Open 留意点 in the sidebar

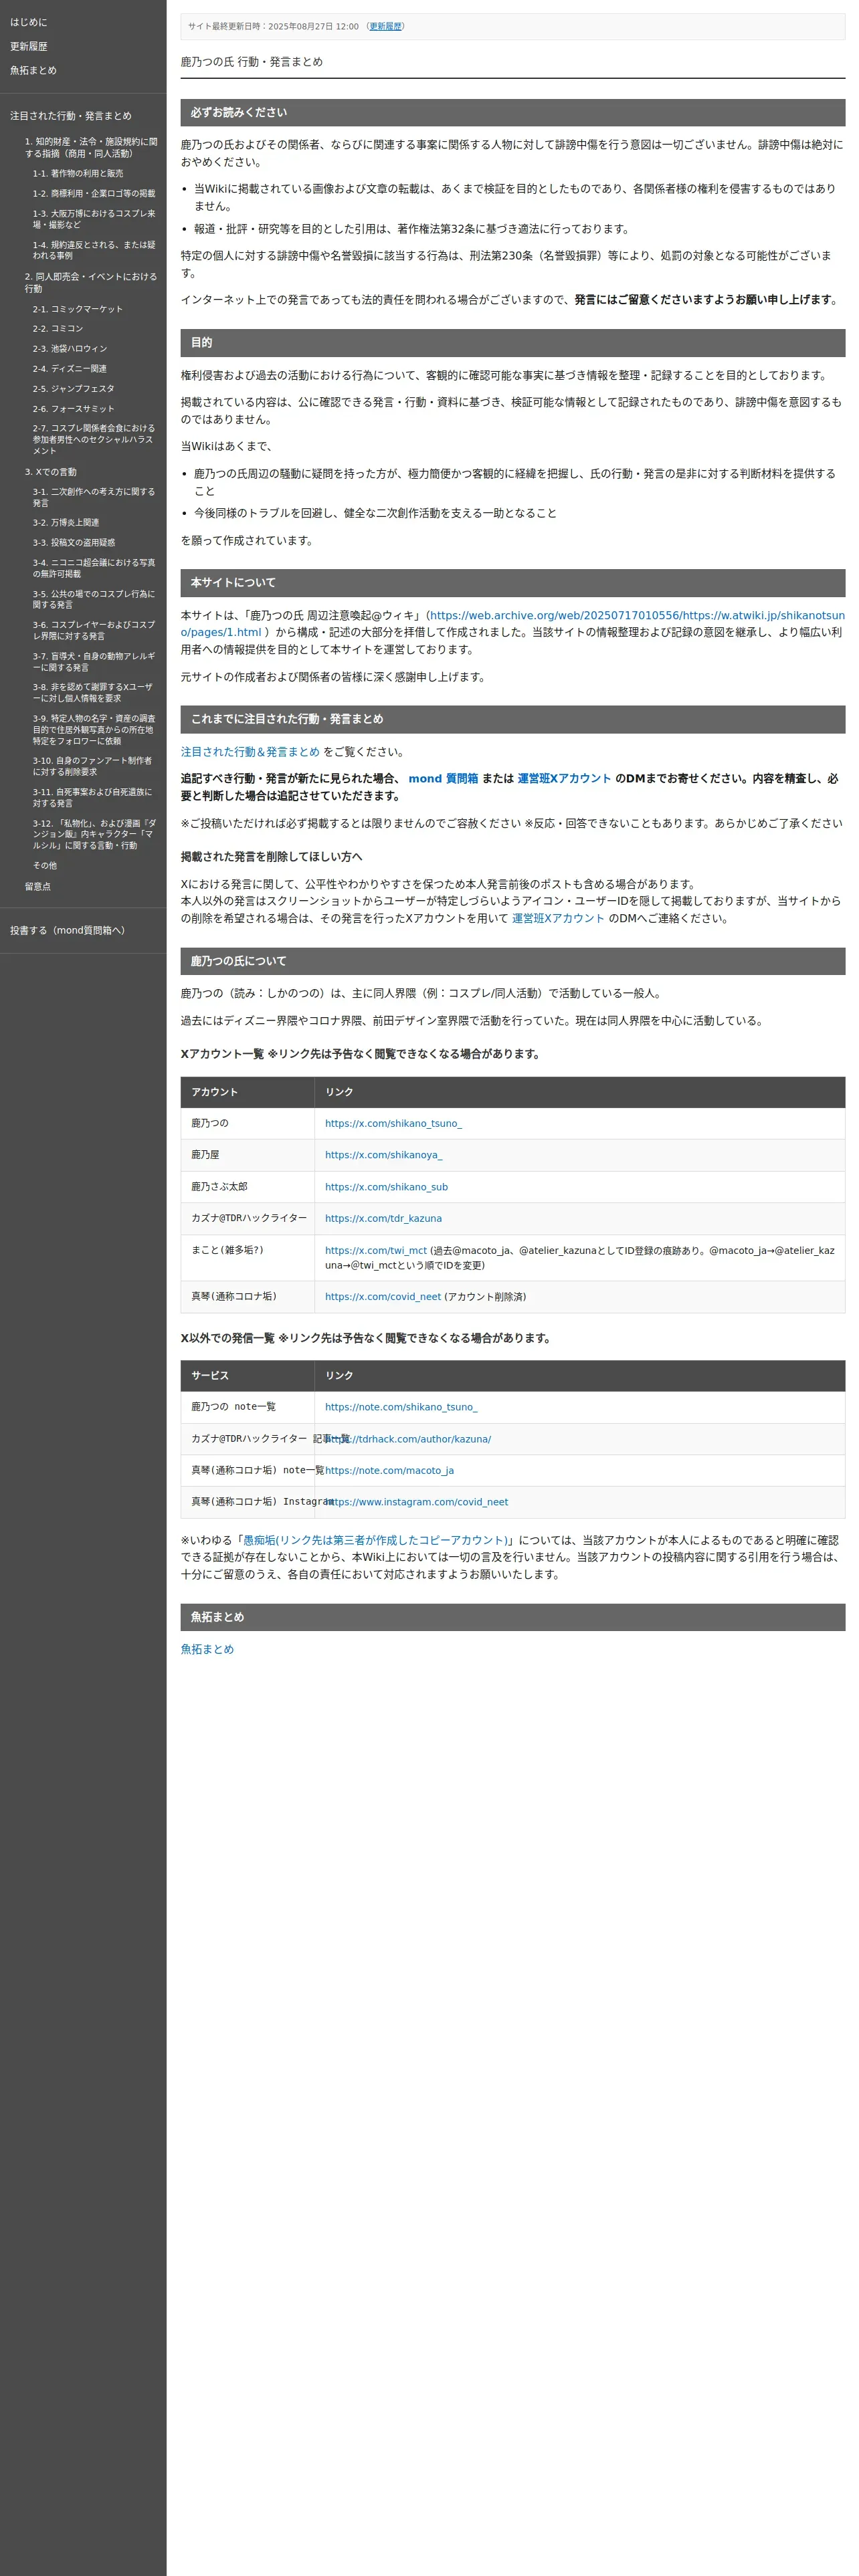pyautogui.click(x=38, y=886)
